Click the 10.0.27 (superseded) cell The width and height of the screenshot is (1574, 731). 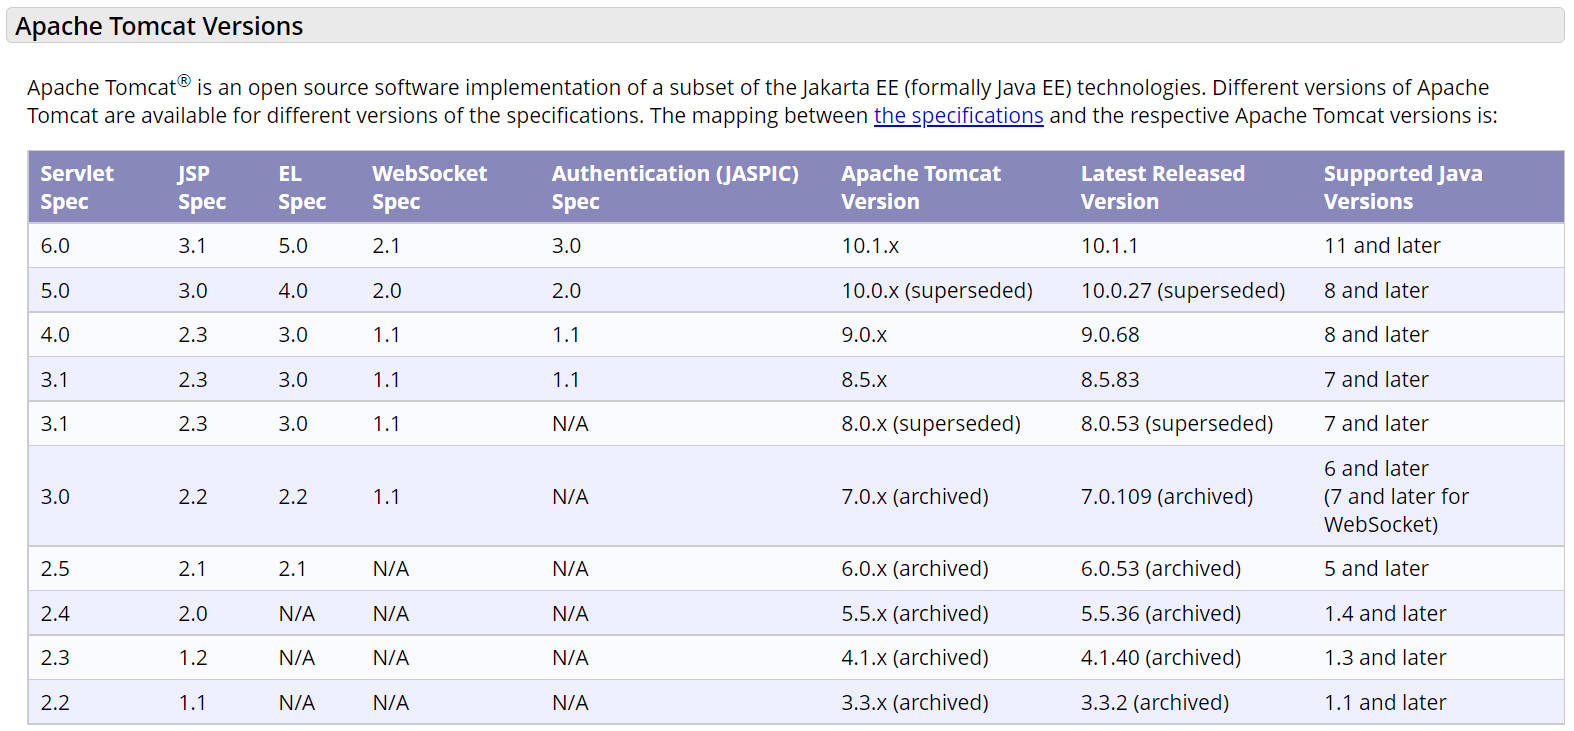(1183, 291)
